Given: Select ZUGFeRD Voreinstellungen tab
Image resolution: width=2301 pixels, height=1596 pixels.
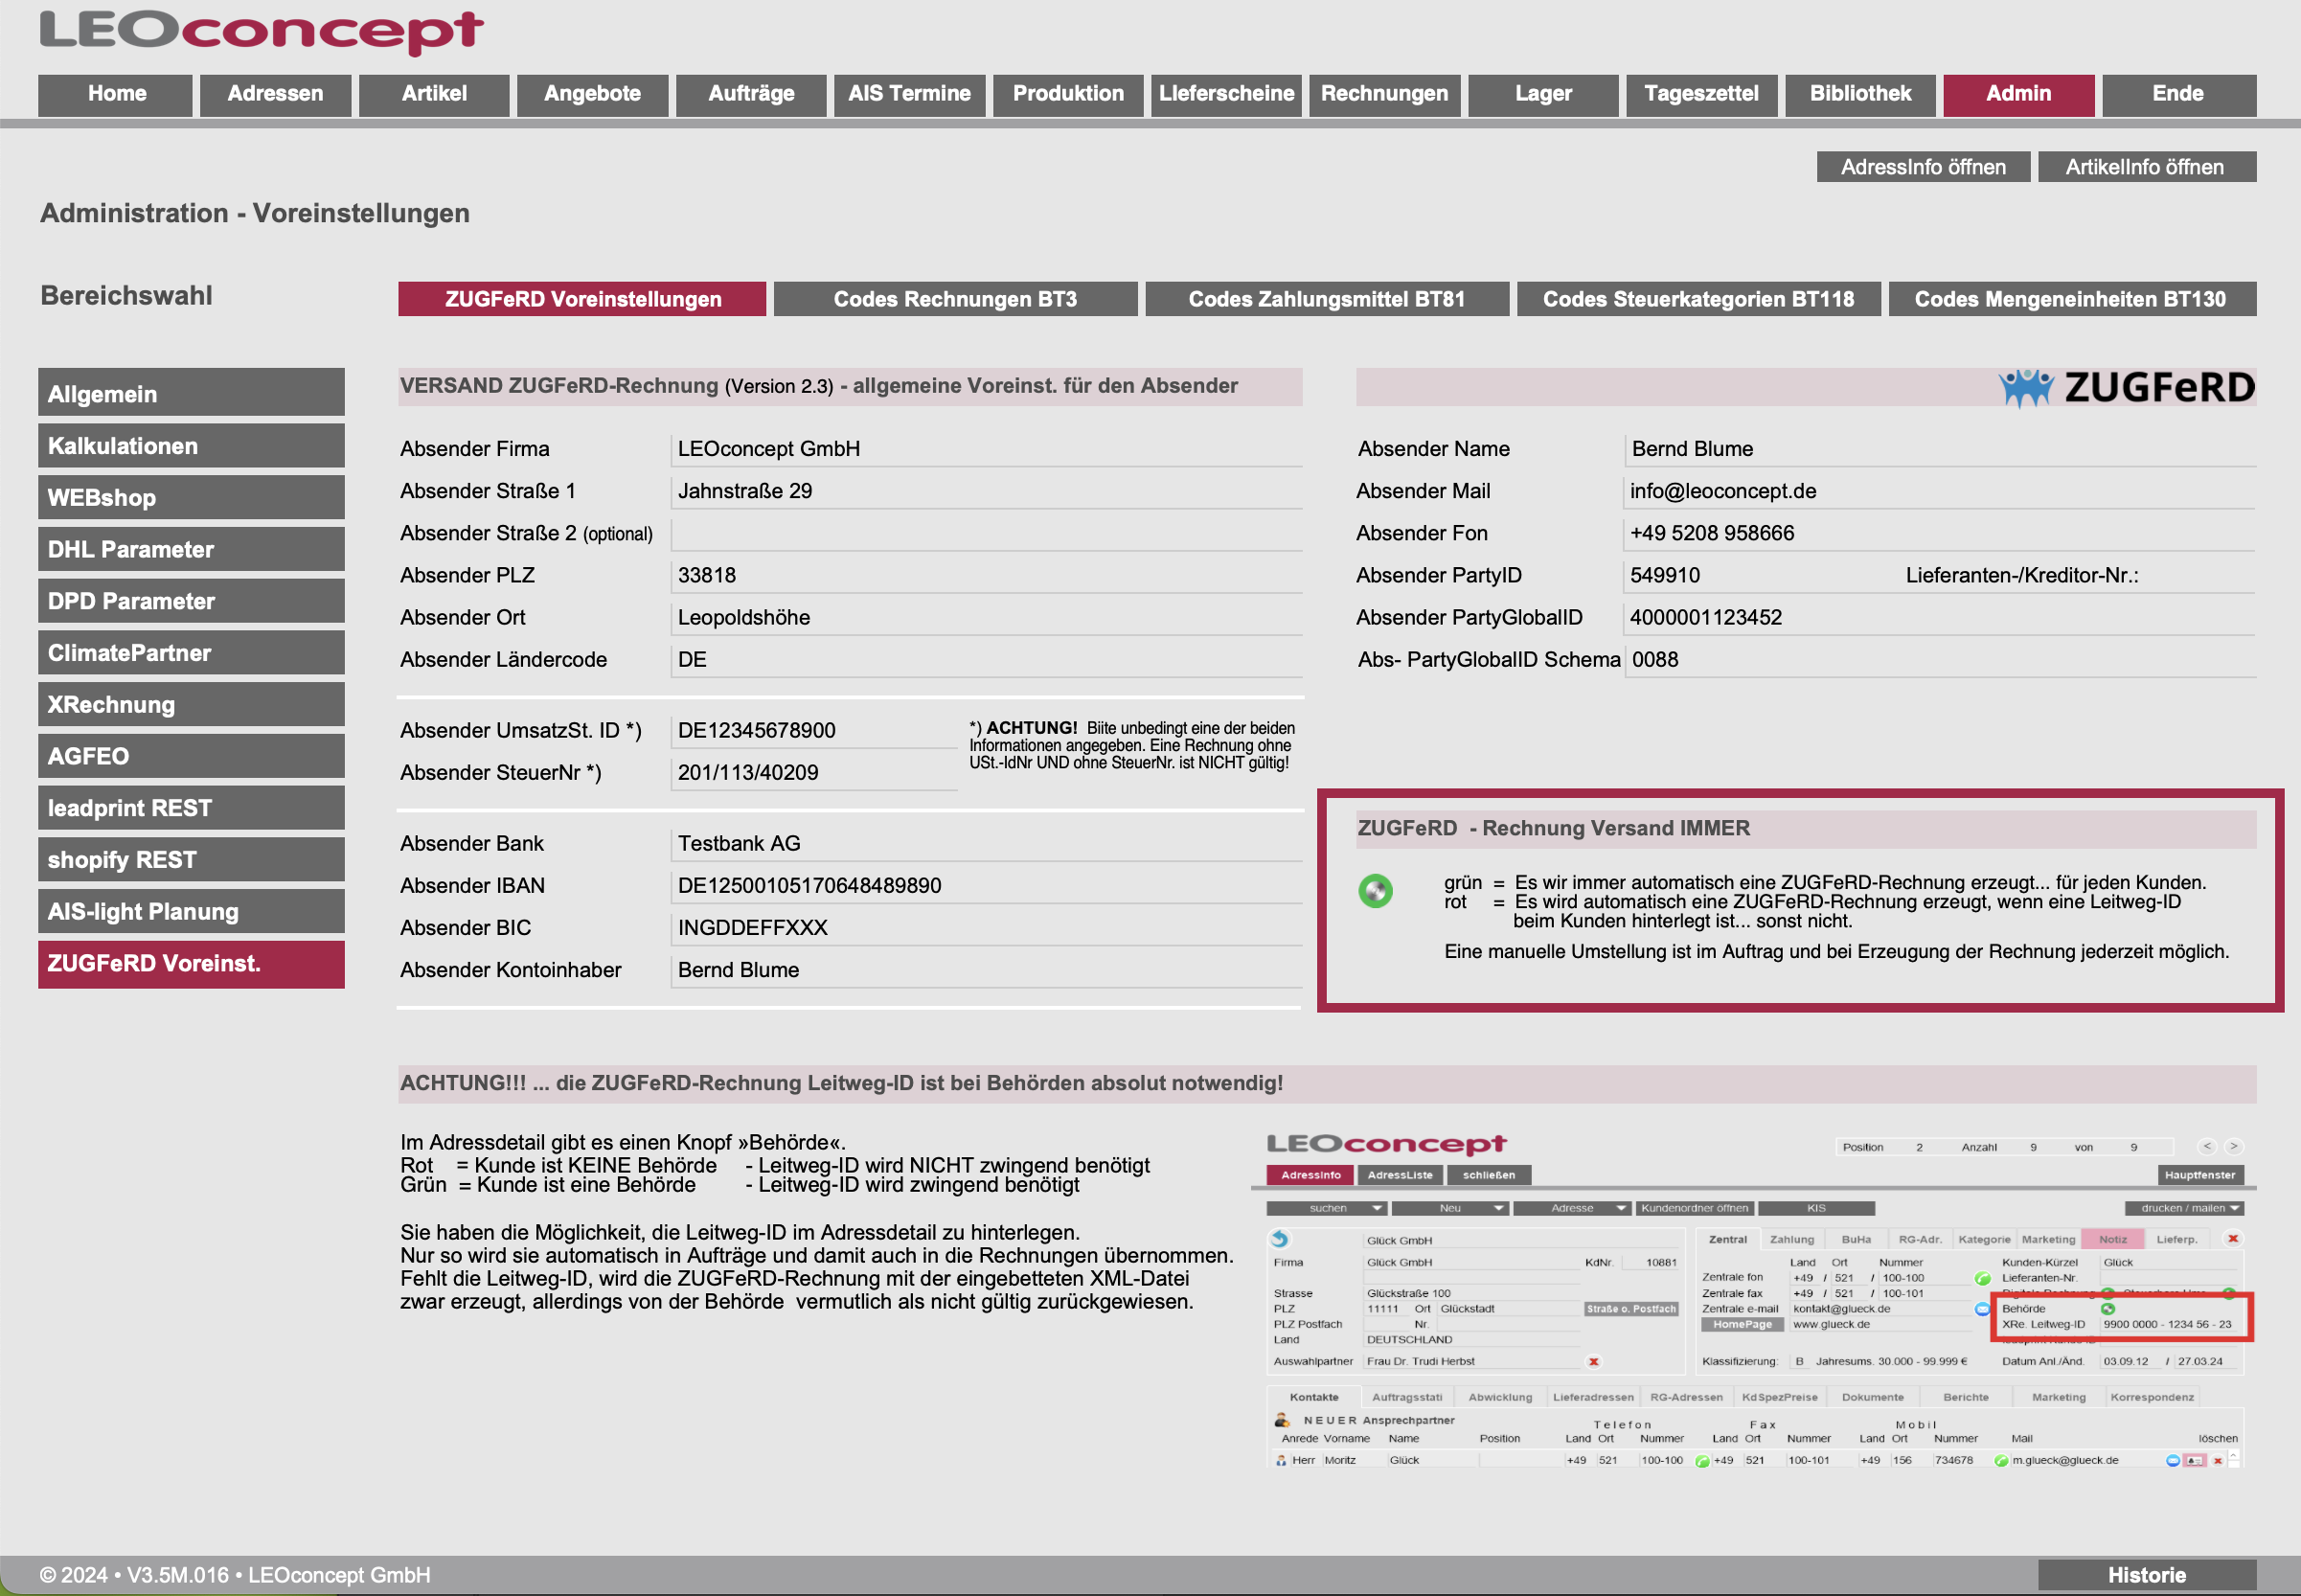Looking at the screenshot, I should click(x=582, y=299).
